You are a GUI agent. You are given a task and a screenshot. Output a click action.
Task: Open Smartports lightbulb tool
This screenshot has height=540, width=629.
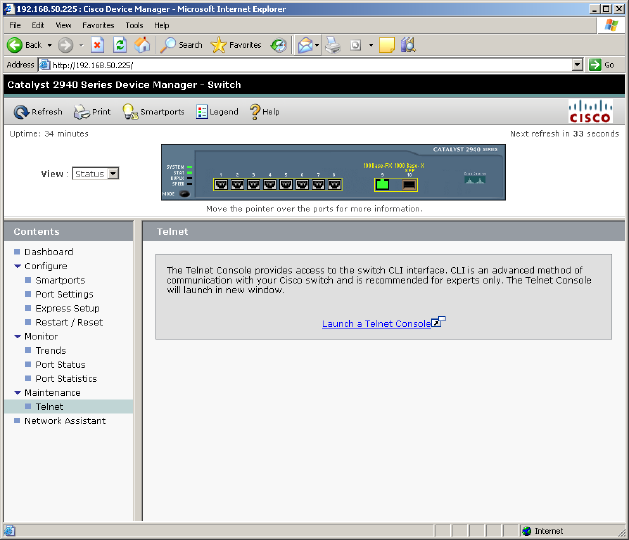153,112
